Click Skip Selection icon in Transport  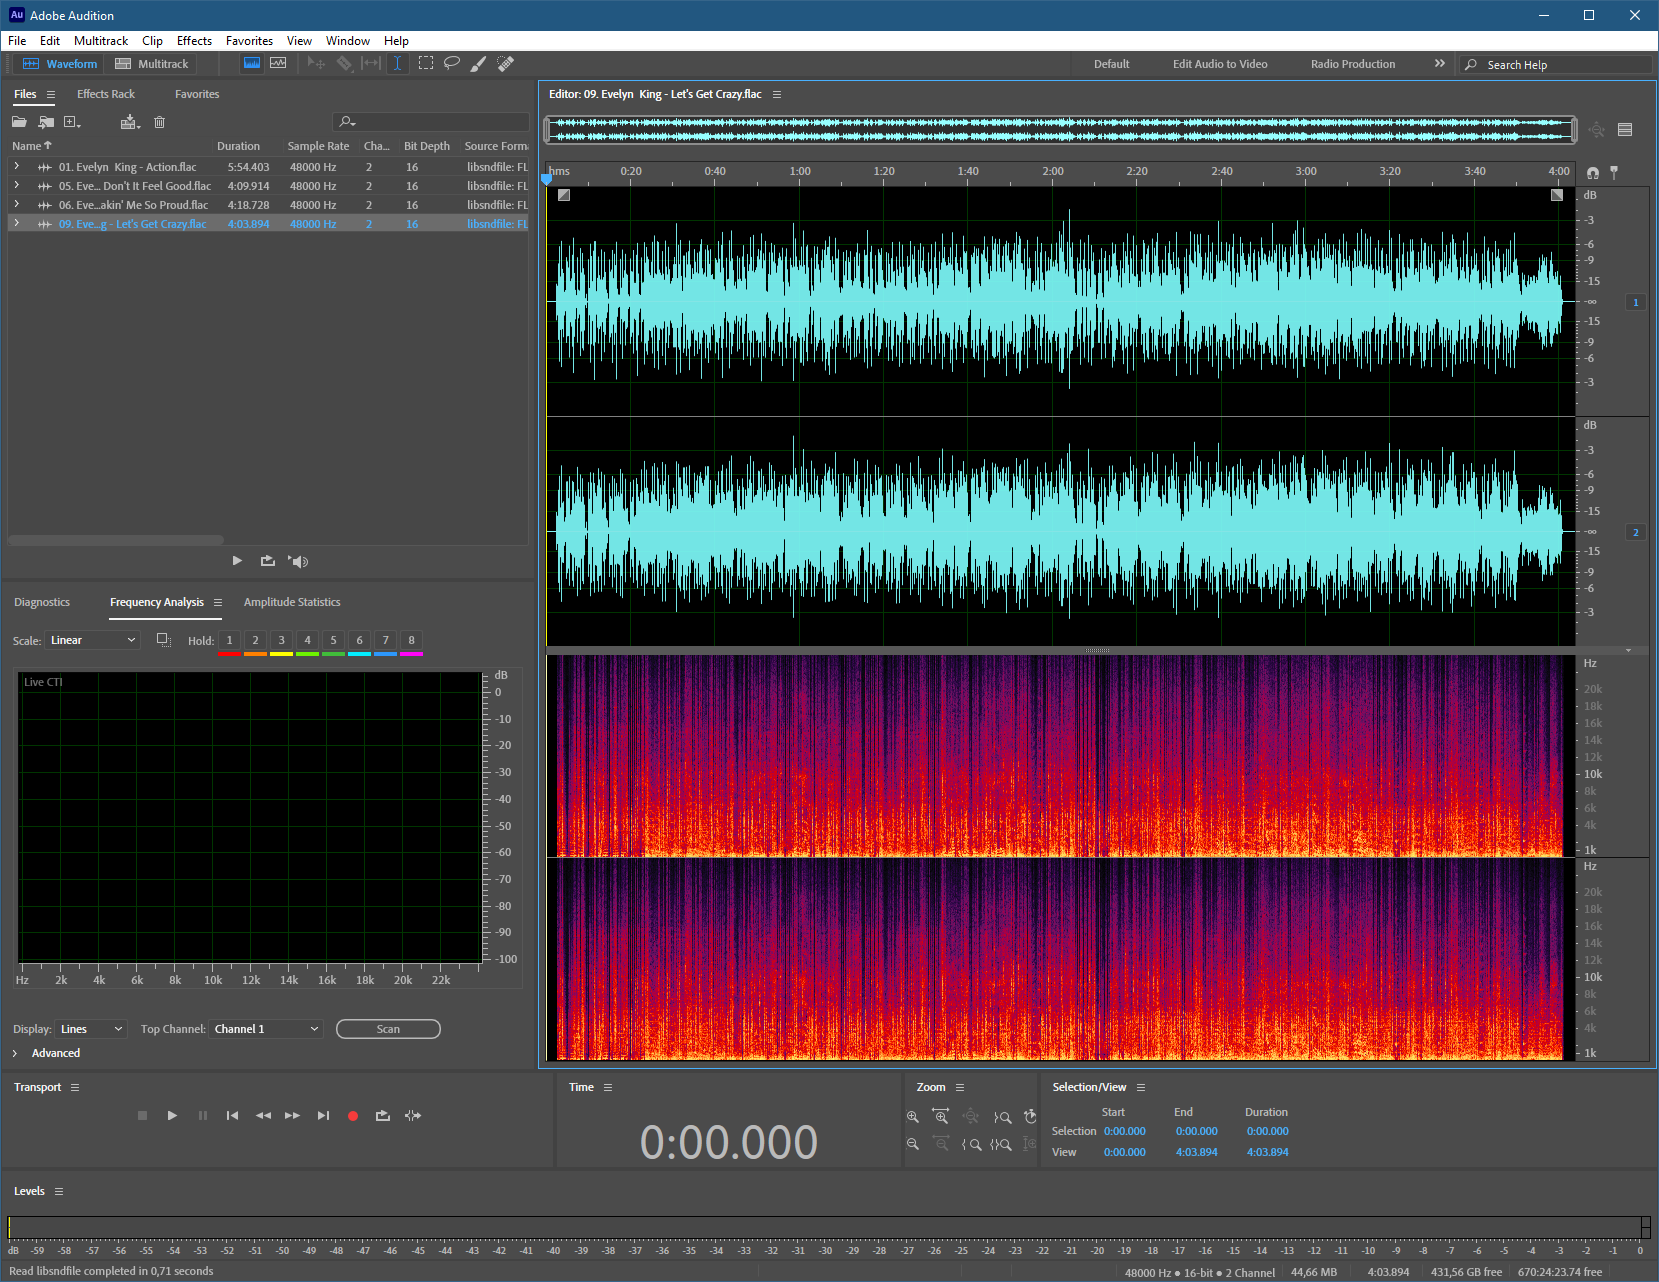click(413, 1116)
